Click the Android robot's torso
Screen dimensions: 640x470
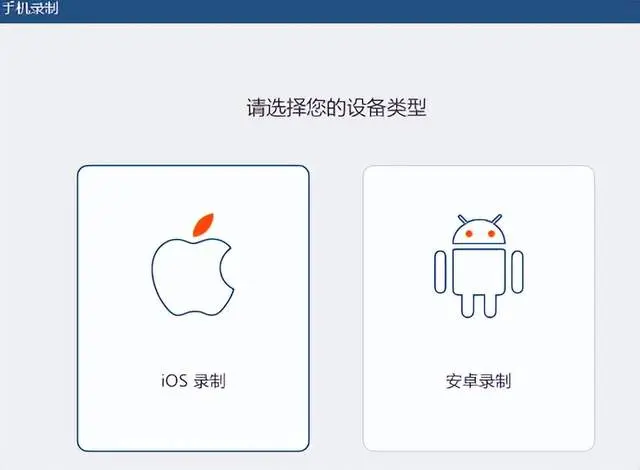click(479, 271)
